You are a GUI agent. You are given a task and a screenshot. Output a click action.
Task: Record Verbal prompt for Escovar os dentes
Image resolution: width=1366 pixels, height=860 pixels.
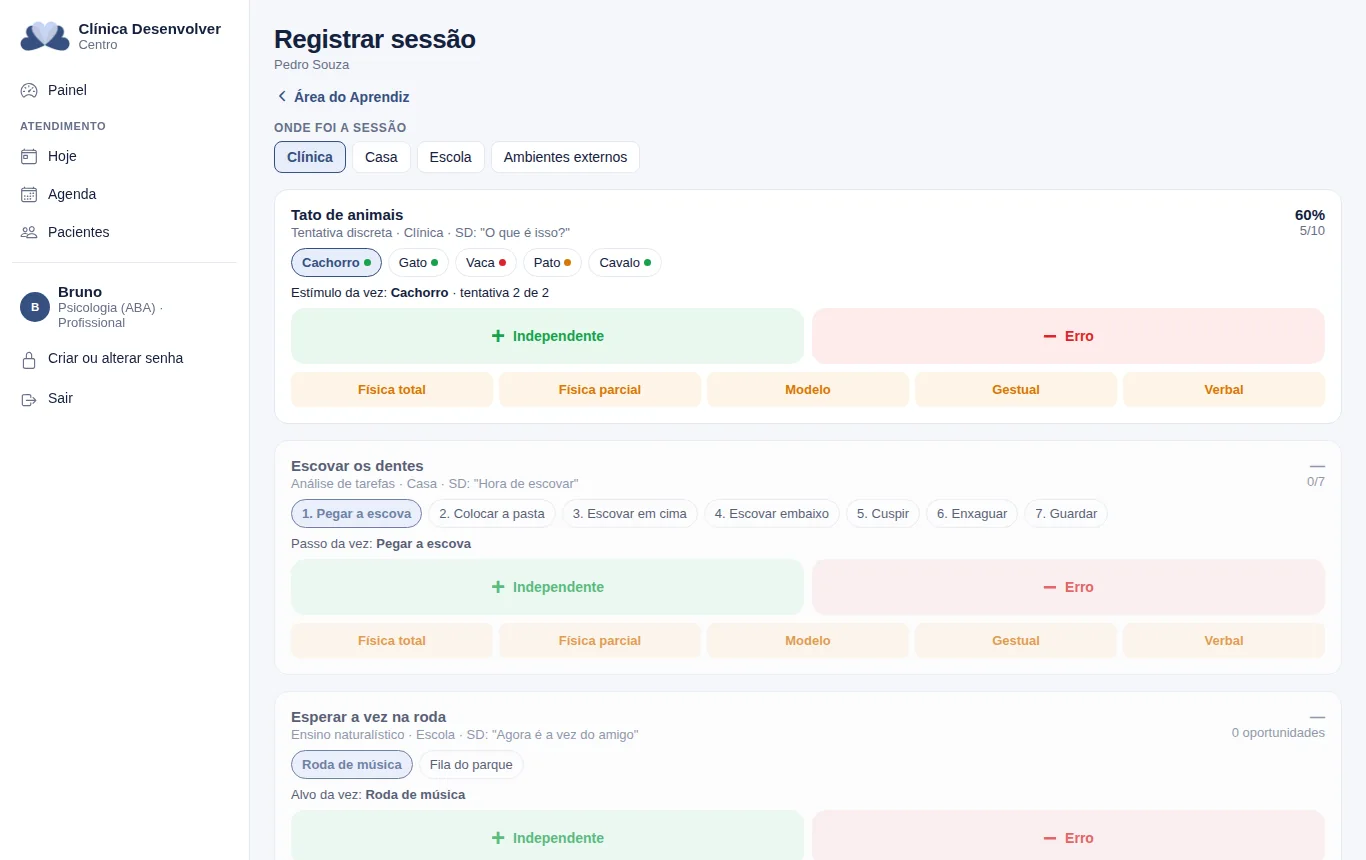(1224, 641)
